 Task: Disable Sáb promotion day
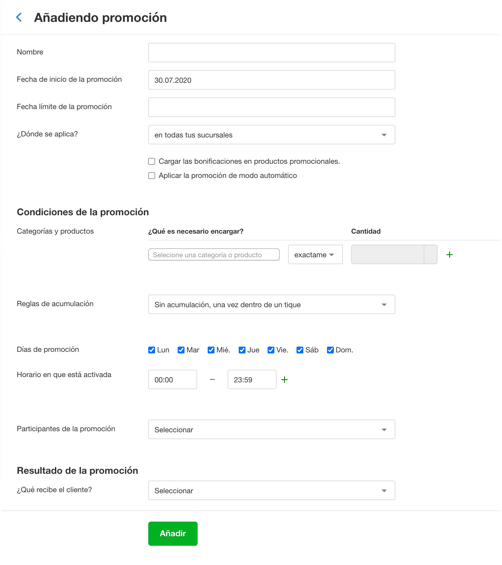coord(300,350)
